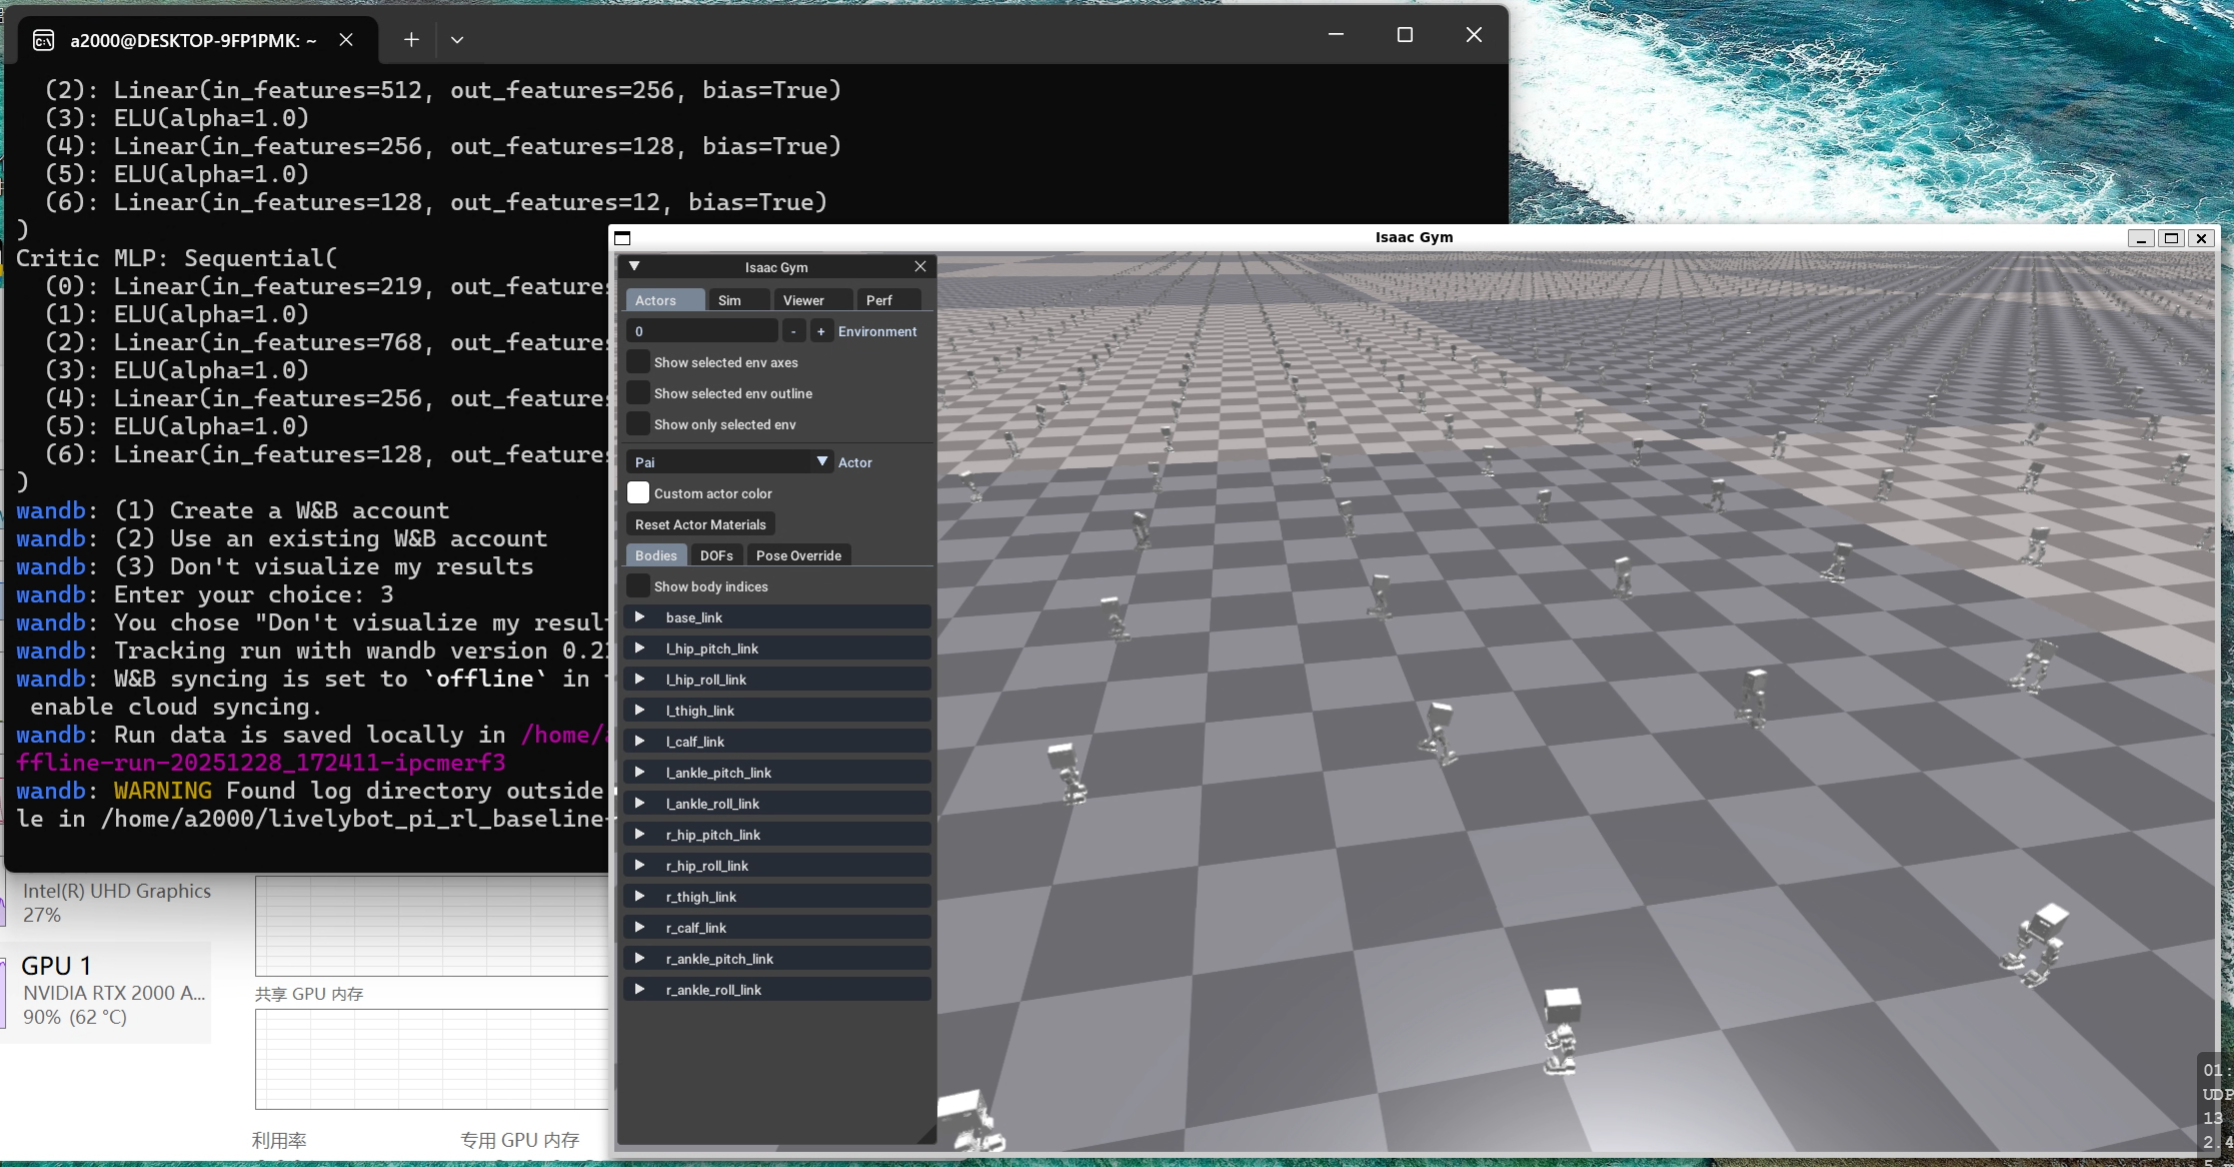Click the Isaac Gym window menu icon
Image resolution: width=2234 pixels, height=1167 pixels.
point(622,238)
